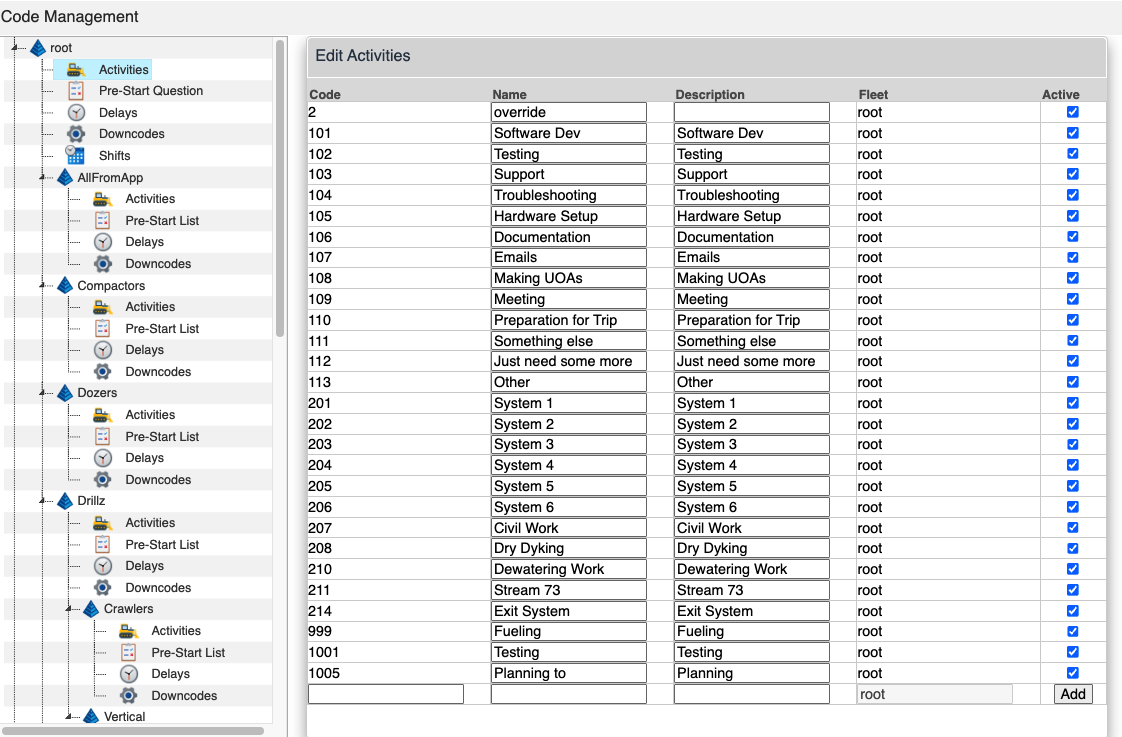Click the blue pyramid icon for Dozers
Image resolution: width=1122 pixels, height=737 pixels.
(x=65, y=392)
